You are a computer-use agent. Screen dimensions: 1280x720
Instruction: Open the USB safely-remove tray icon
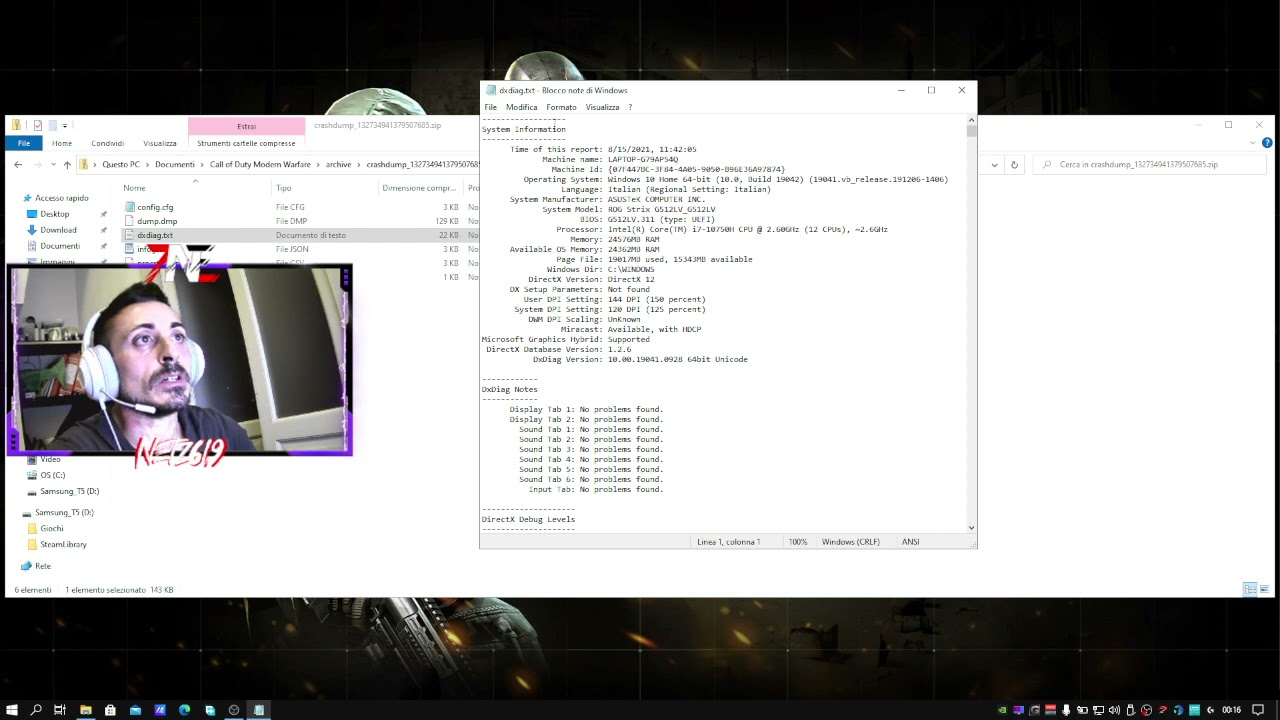pyautogui.click(x=1130, y=710)
